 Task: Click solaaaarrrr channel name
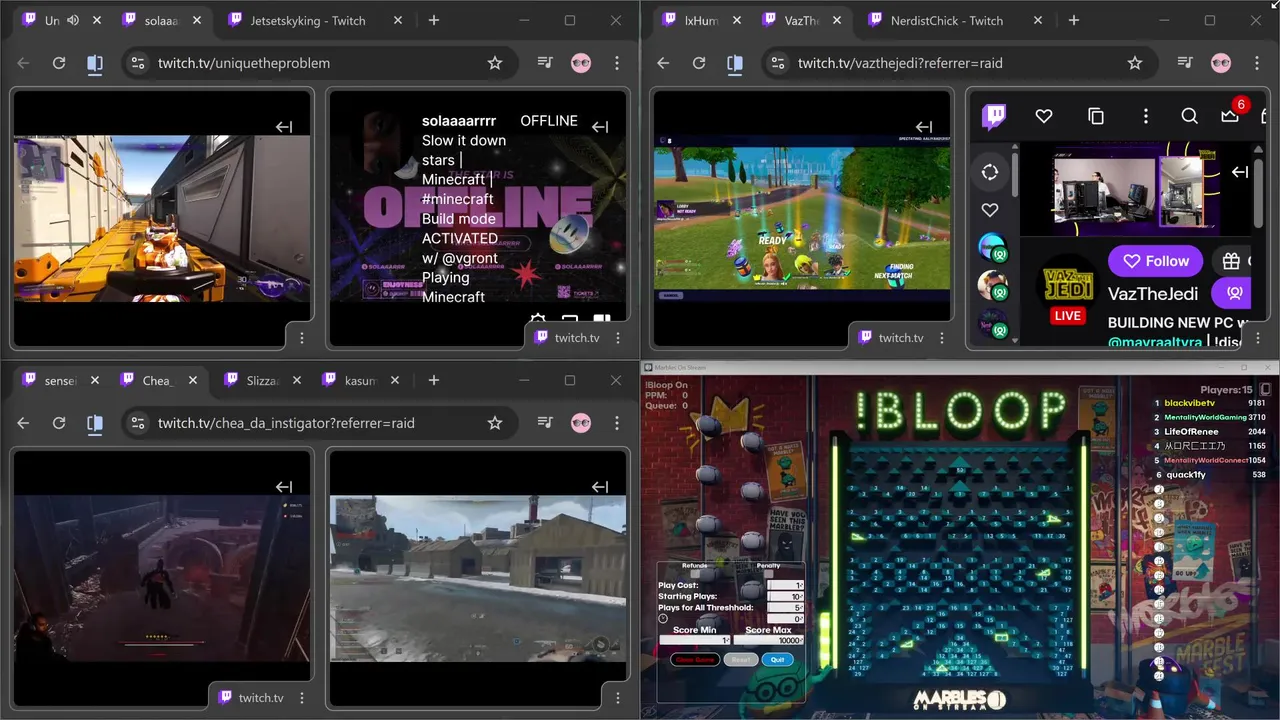point(459,121)
